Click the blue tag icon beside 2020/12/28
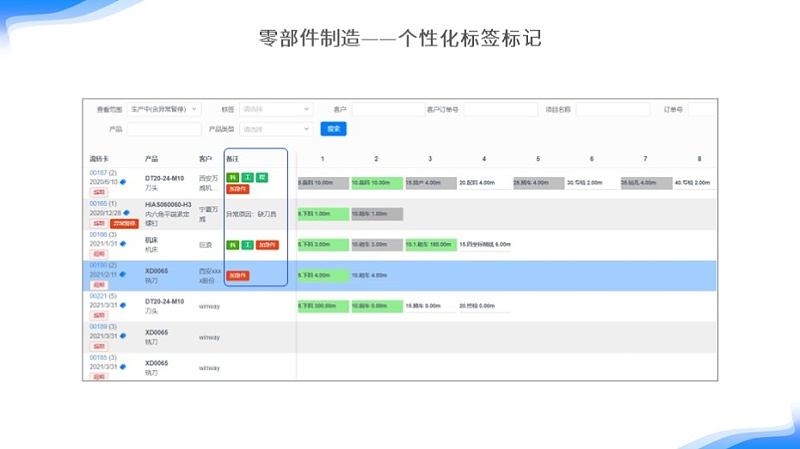800x449 pixels. [127, 212]
